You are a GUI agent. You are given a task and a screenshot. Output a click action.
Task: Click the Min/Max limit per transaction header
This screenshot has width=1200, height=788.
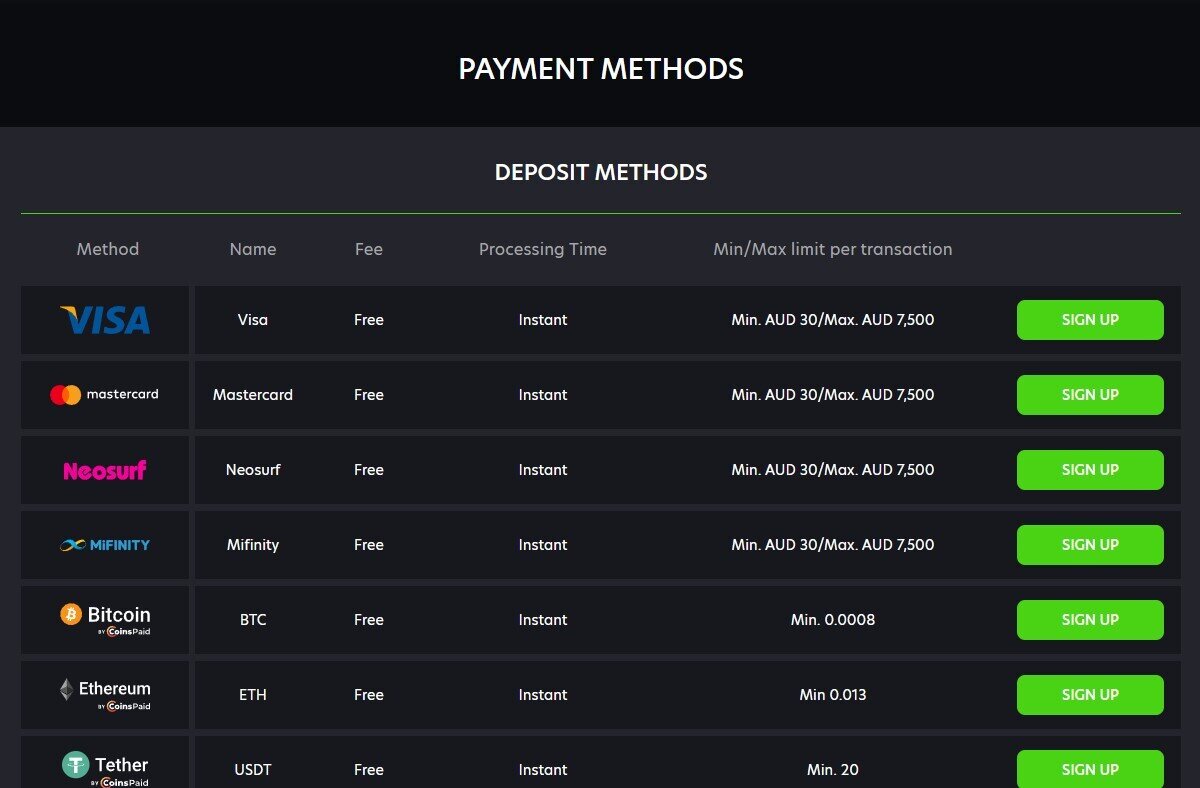pos(833,249)
